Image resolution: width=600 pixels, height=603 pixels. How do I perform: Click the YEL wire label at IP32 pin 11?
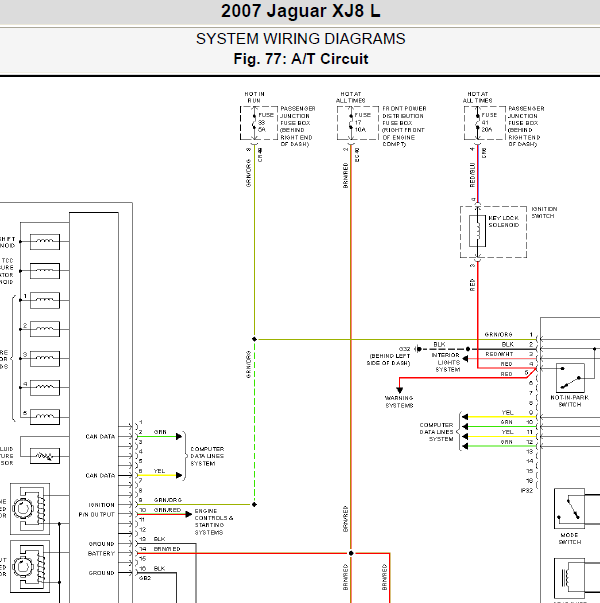click(507, 432)
